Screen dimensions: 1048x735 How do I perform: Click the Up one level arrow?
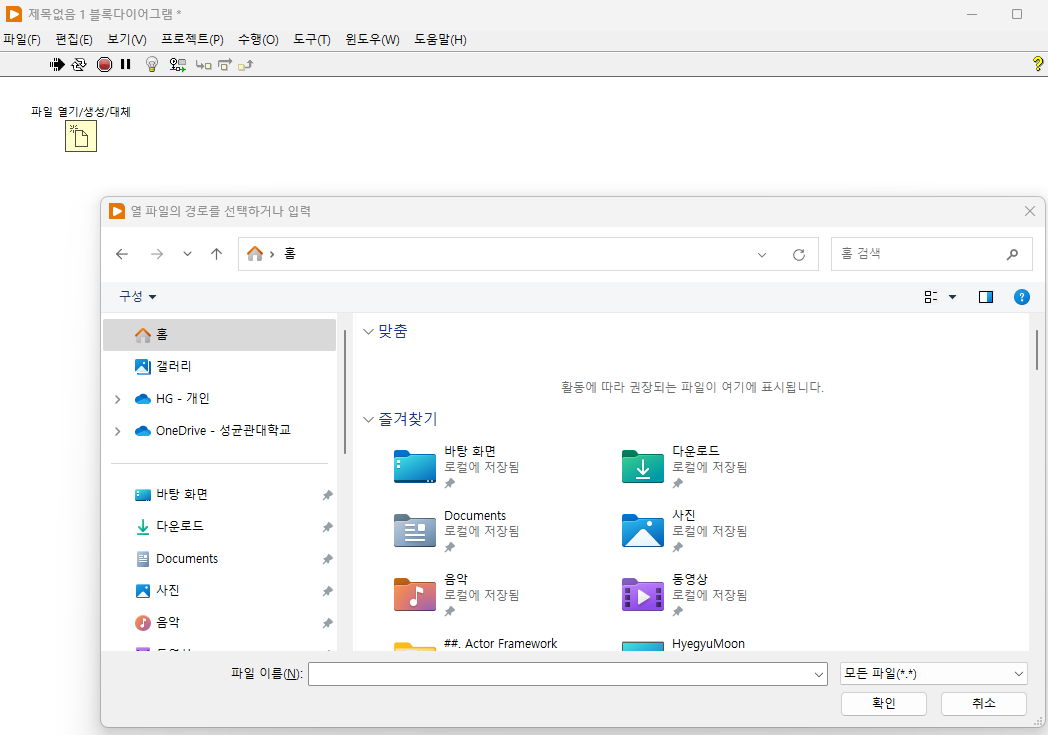[216, 254]
